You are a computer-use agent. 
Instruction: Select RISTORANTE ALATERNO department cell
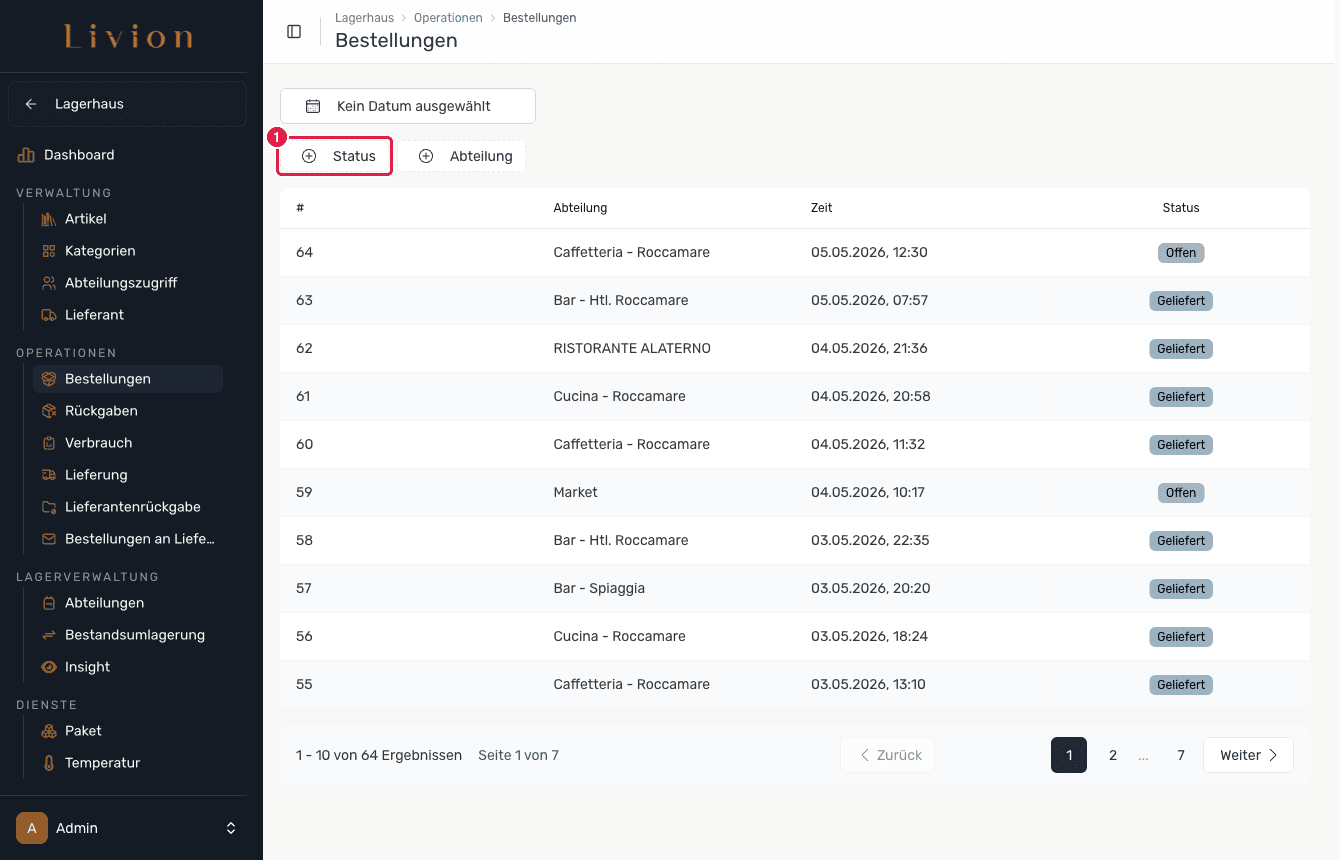pos(632,349)
